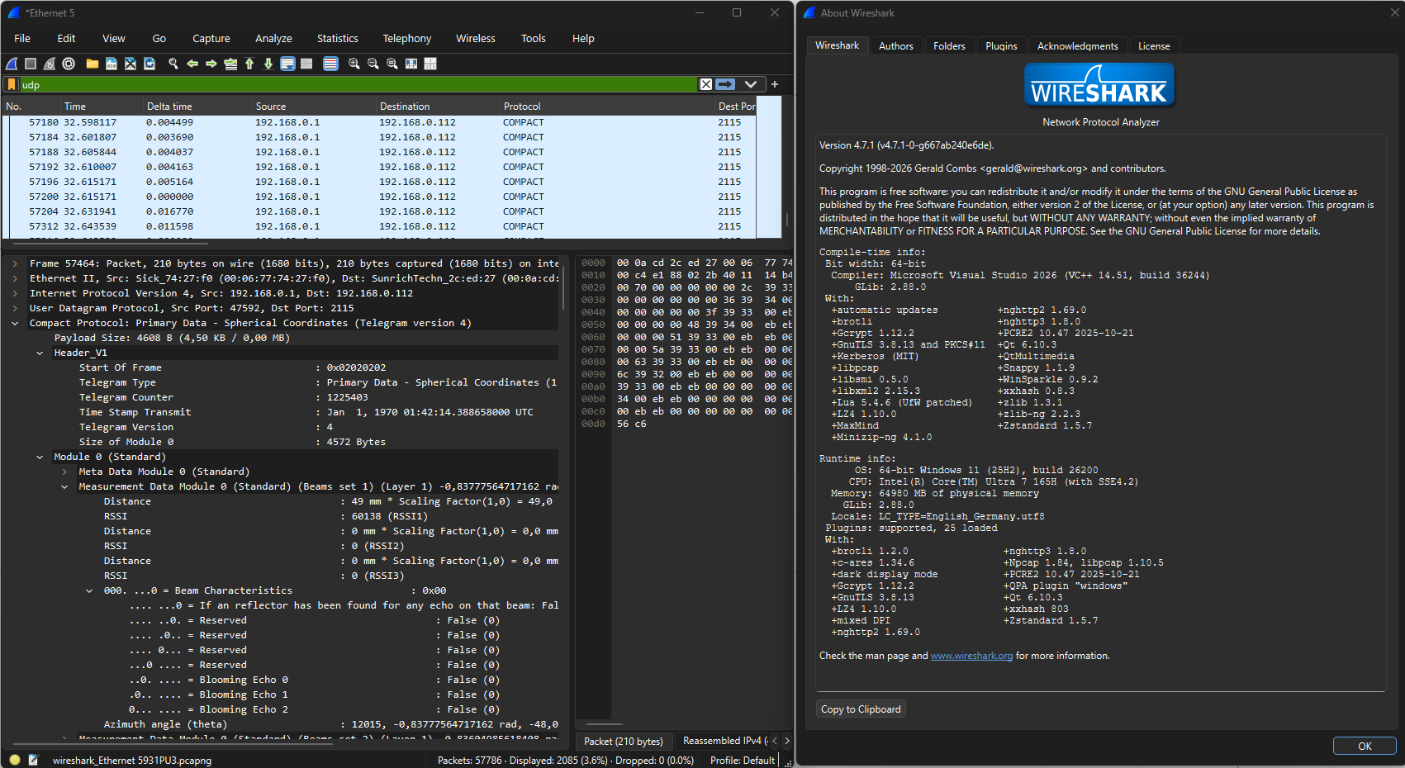Click in the udp display filter field

(358, 84)
